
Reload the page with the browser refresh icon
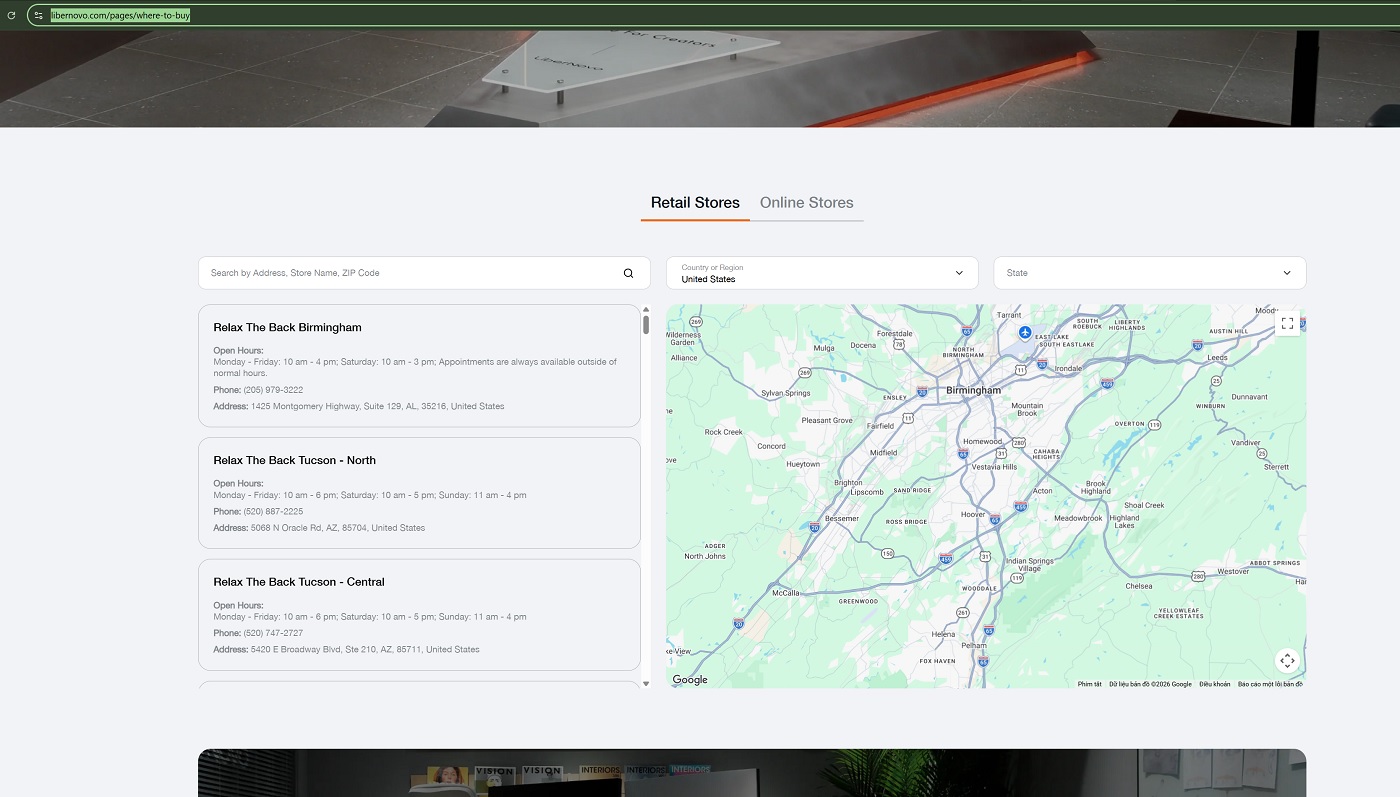tap(11, 15)
